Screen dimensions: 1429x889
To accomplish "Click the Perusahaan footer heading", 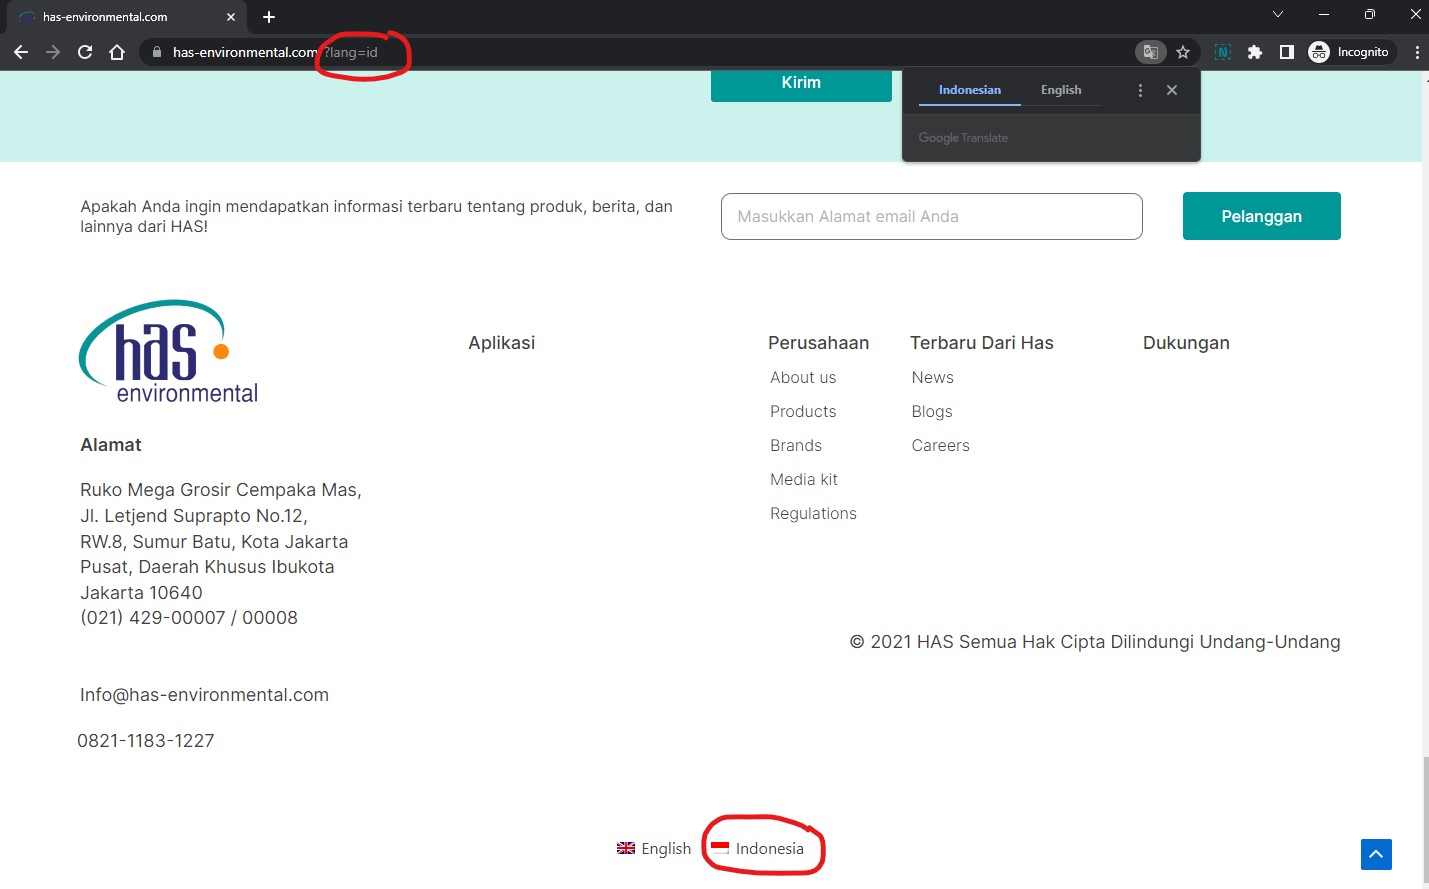I will [x=819, y=343].
